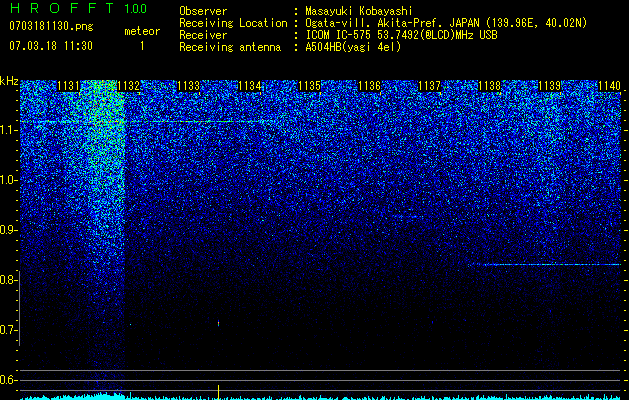Click the 1139 time marker
The height and width of the screenshot is (400, 629).
click(x=550, y=86)
